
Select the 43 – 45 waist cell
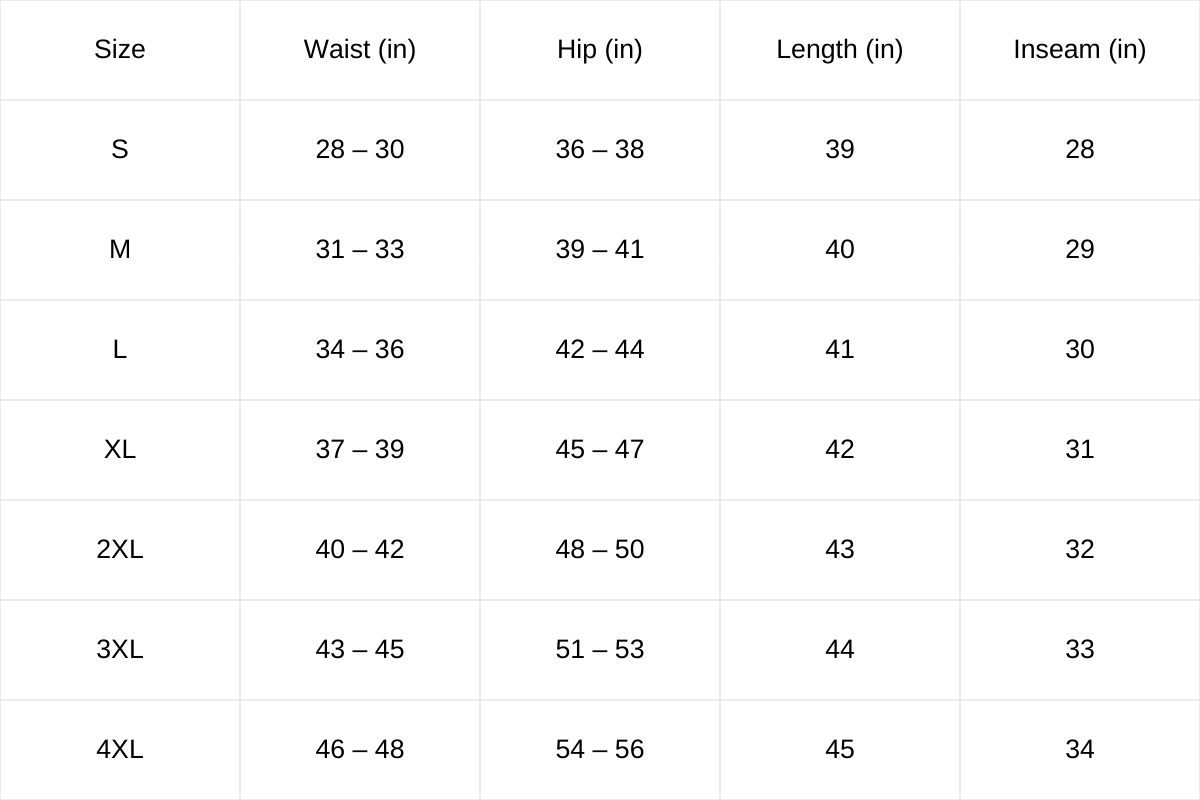point(360,649)
